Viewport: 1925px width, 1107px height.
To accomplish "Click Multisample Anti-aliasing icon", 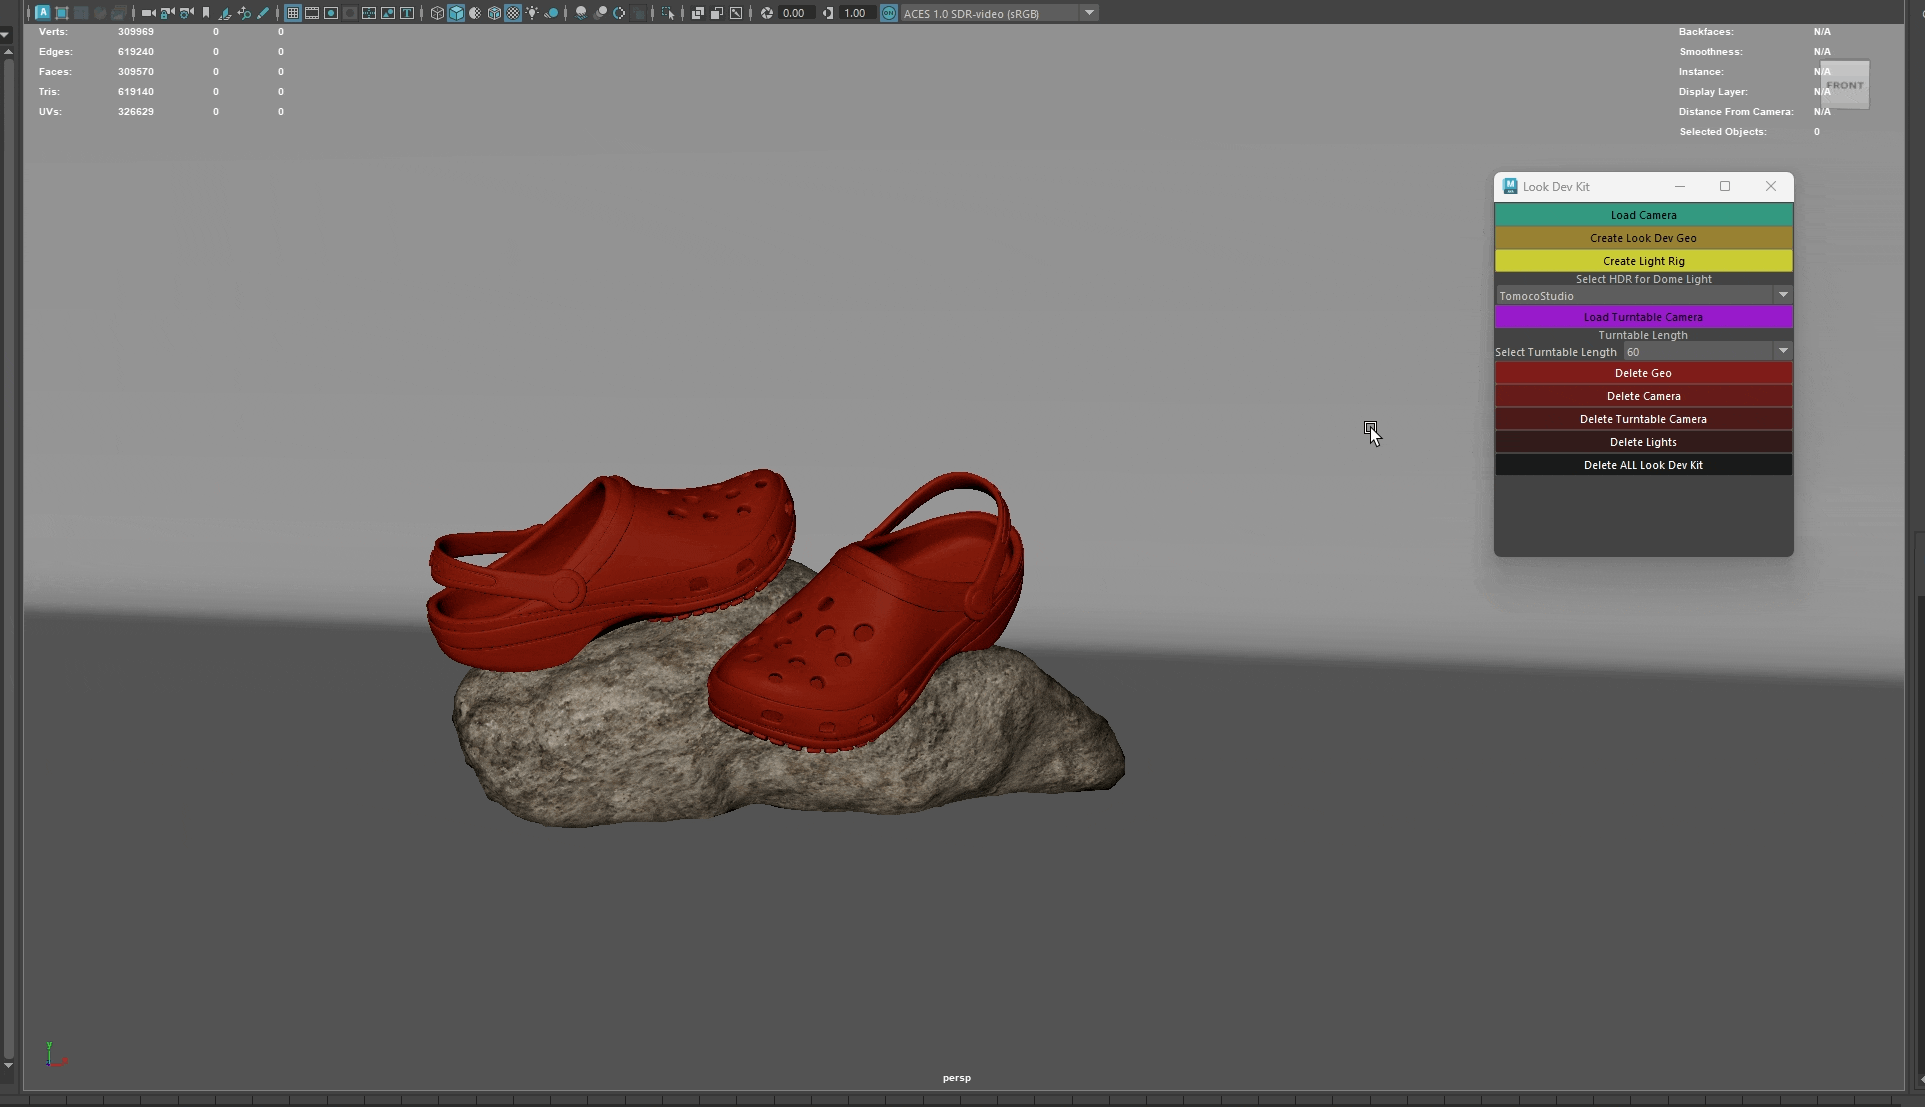I will [619, 13].
